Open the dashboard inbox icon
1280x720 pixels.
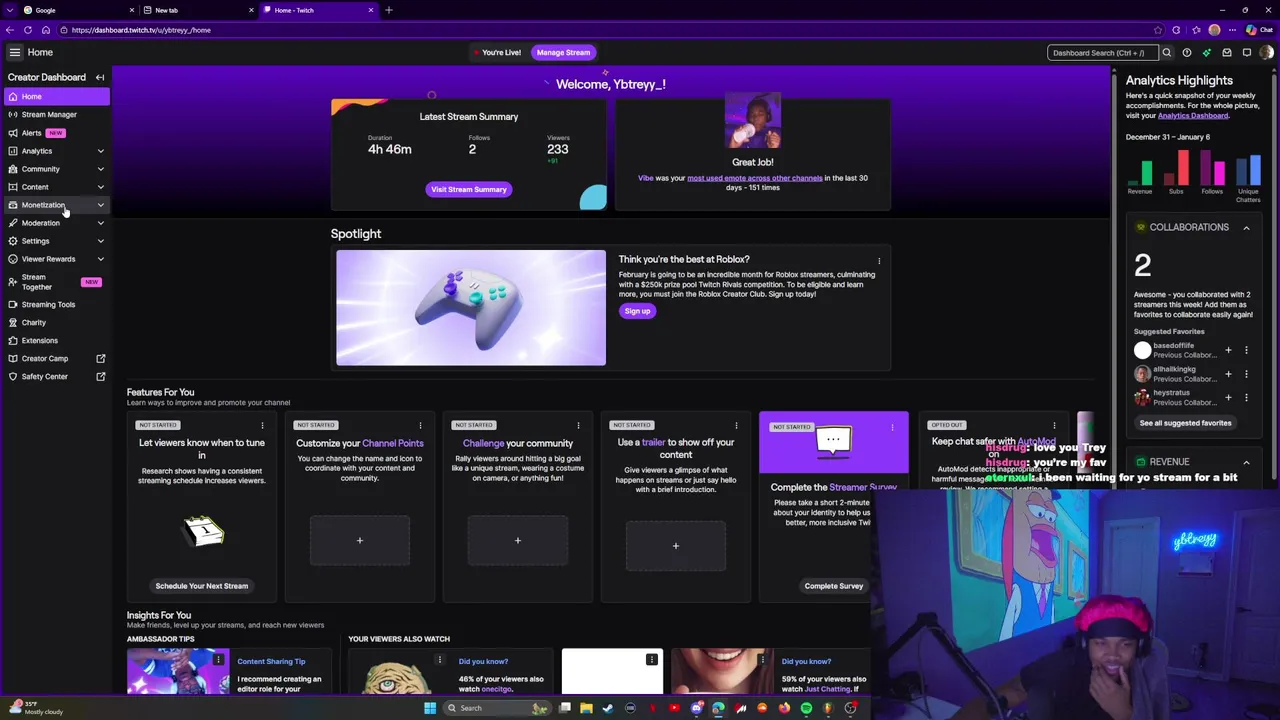(x=1227, y=52)
